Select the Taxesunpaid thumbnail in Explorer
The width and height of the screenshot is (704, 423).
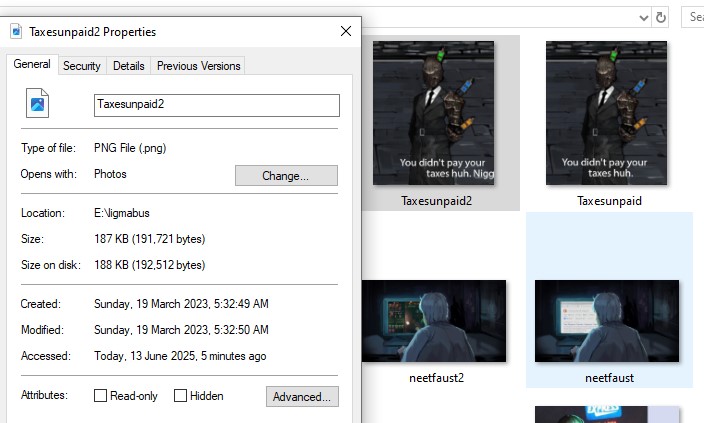click(607, 113)
